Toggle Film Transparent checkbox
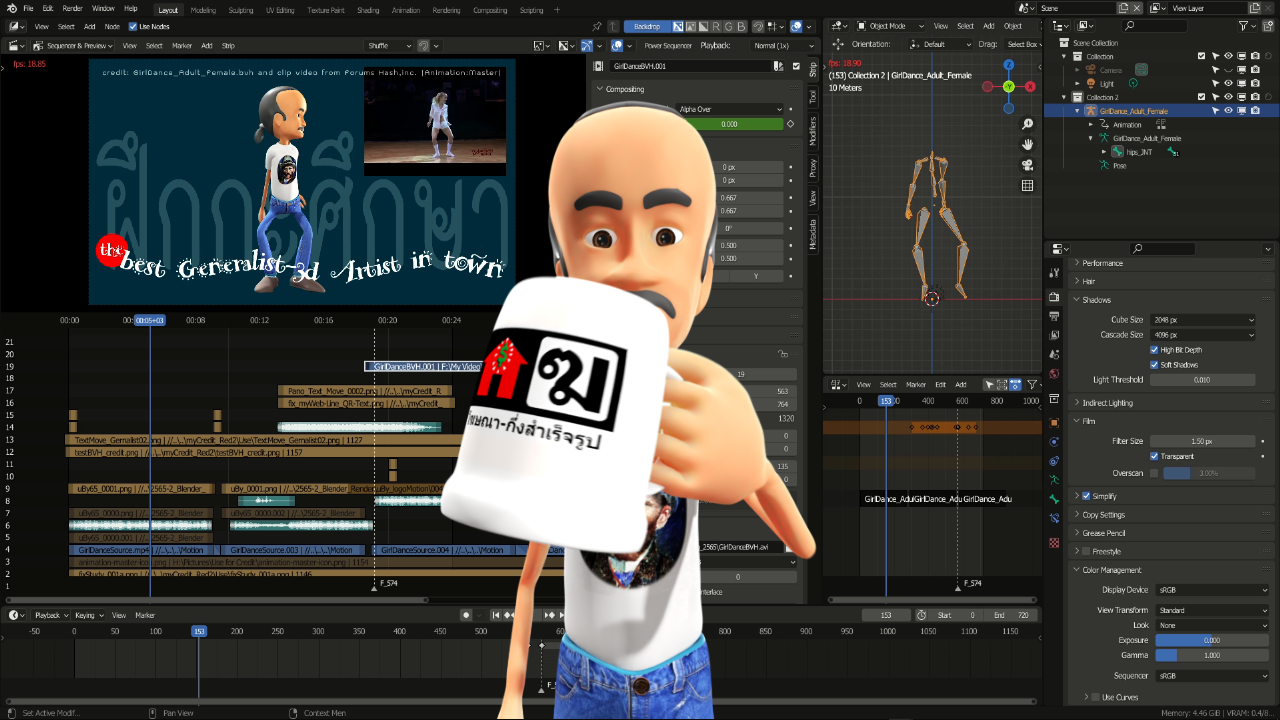The width and height of the screenshot is (1280, 720). click(x=1154, y=456)
